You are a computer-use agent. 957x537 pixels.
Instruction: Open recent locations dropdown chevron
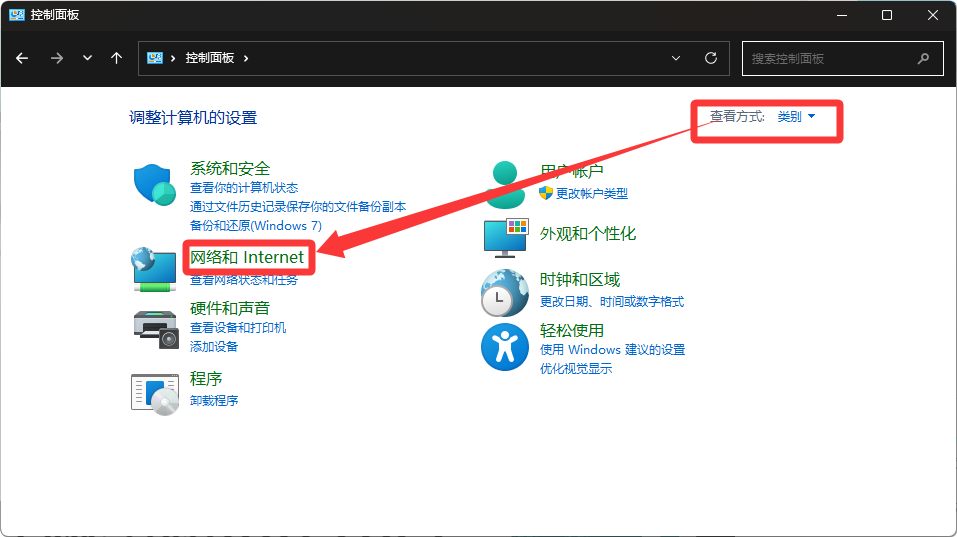88,58
